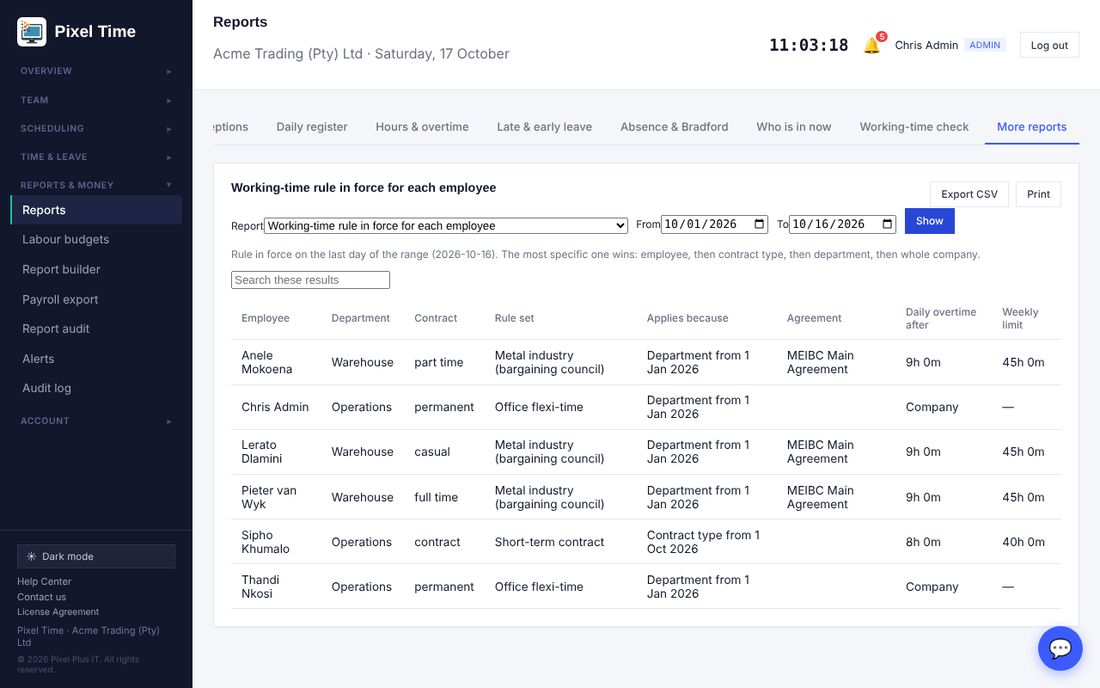The width and height of the screenshot is (1100, 688).
Task: Collapse the Reports & Money section
Action: point(96,185)
